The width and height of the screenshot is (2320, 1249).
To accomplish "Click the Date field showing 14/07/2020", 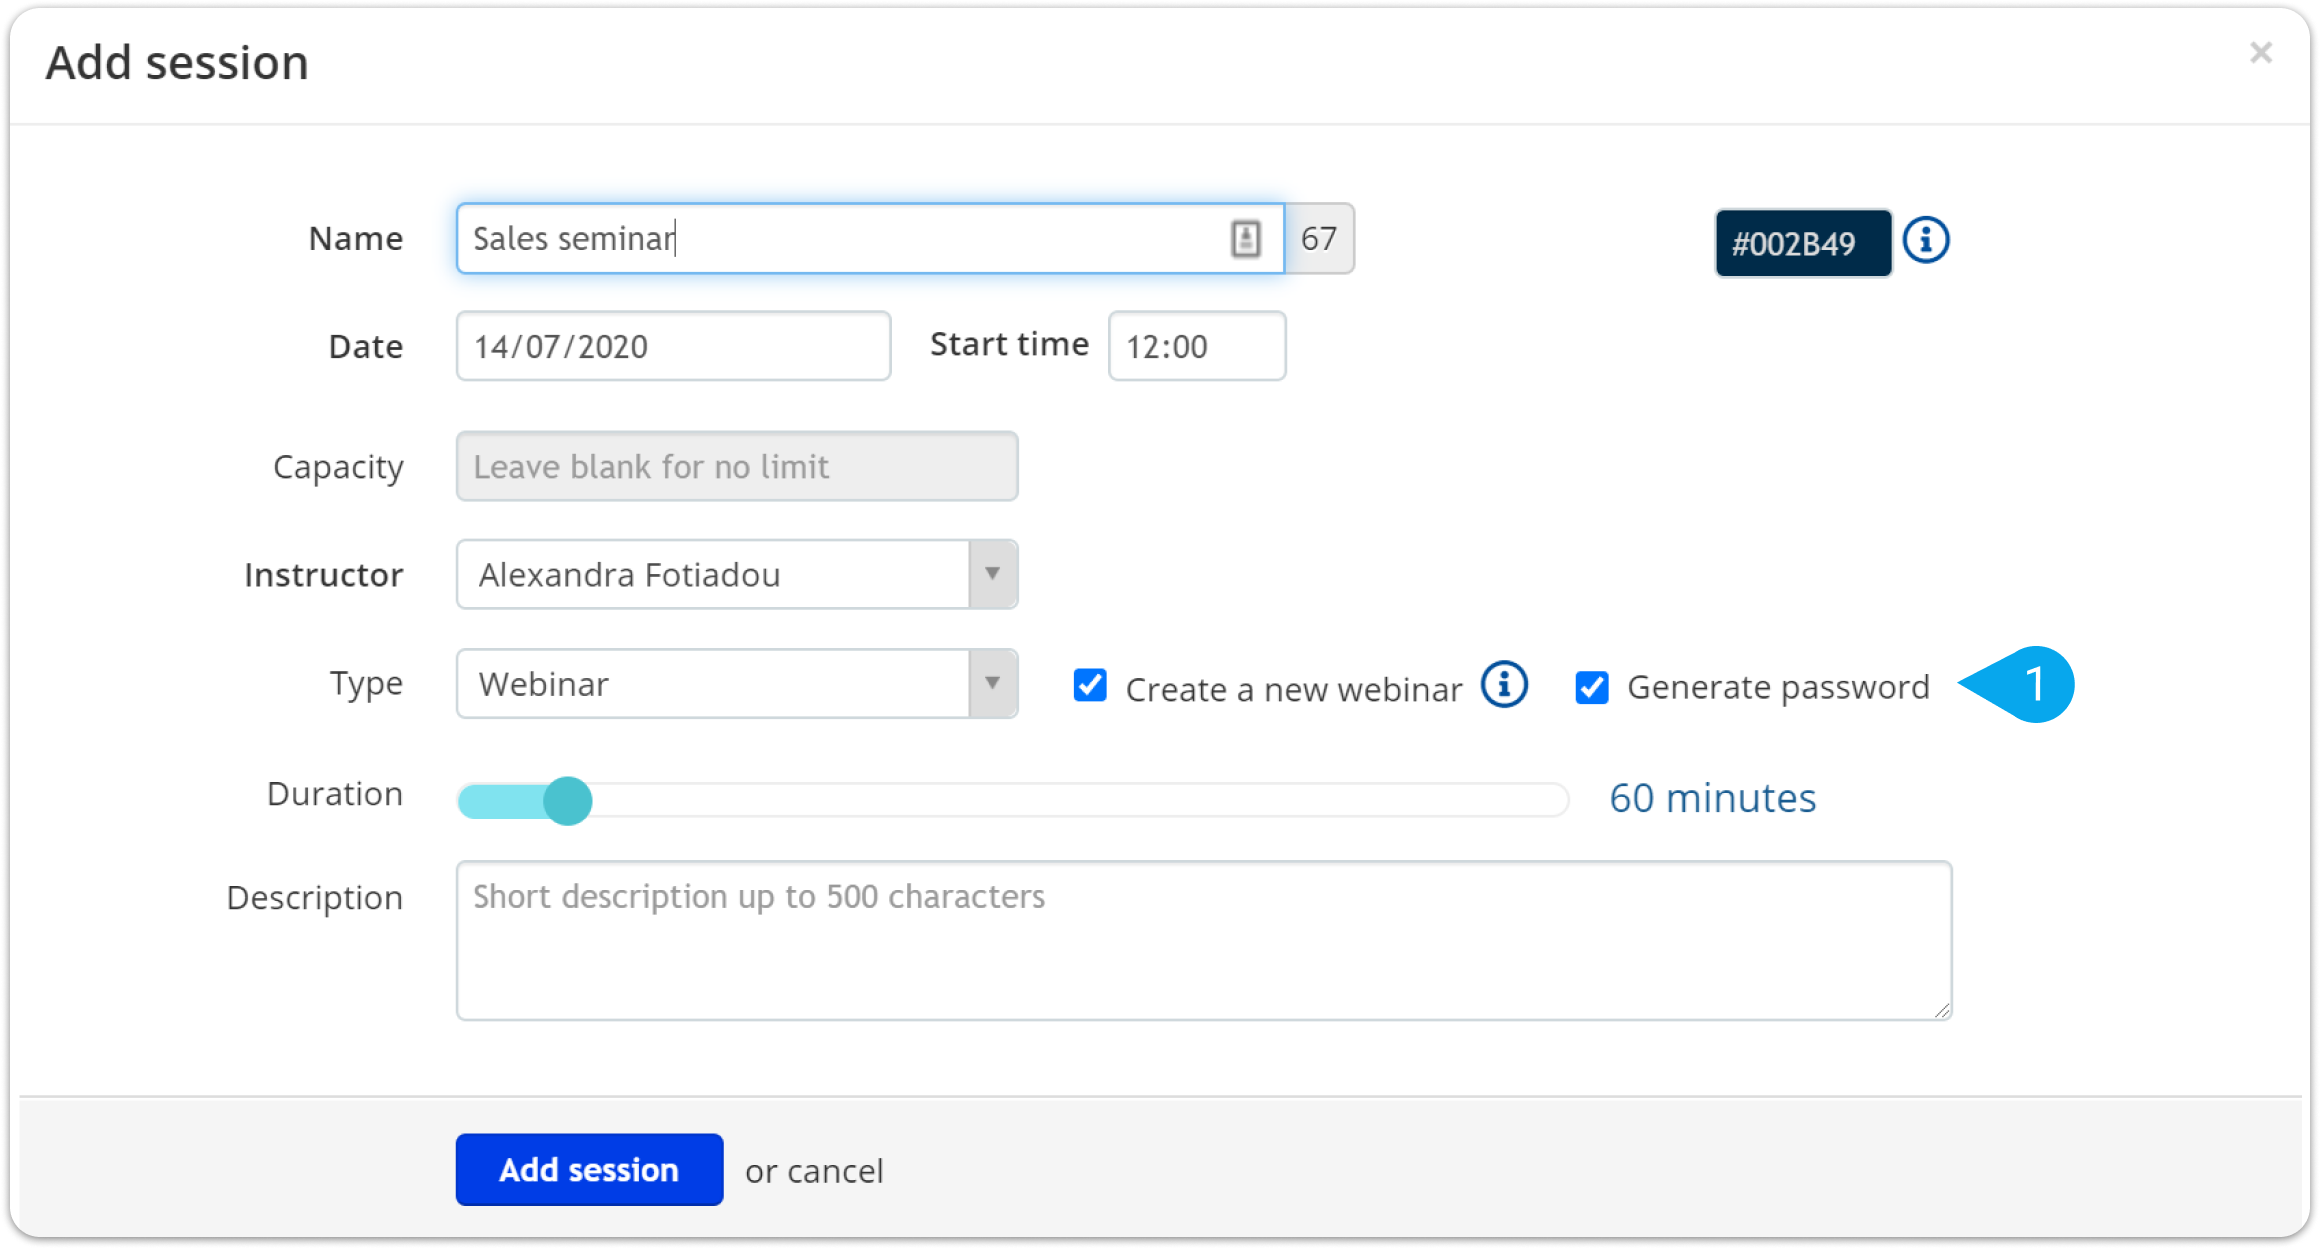I will 673,346.
